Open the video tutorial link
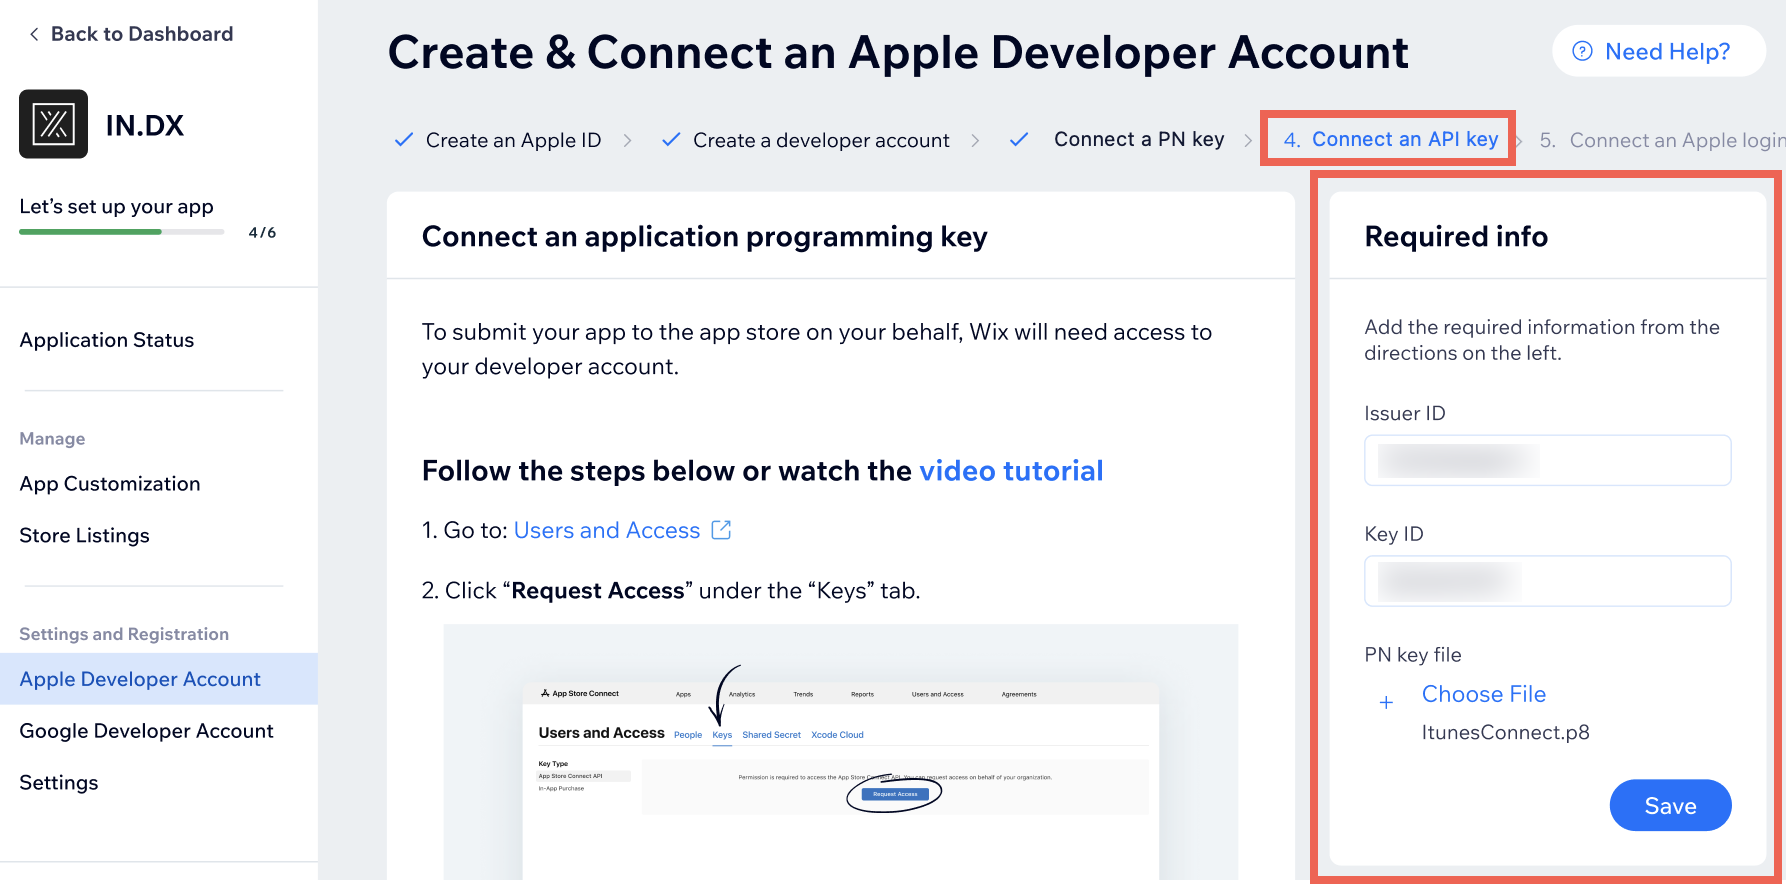The width and height of the screenshot is (1786, 884). pyautogui.click(x=1011, y=471)
